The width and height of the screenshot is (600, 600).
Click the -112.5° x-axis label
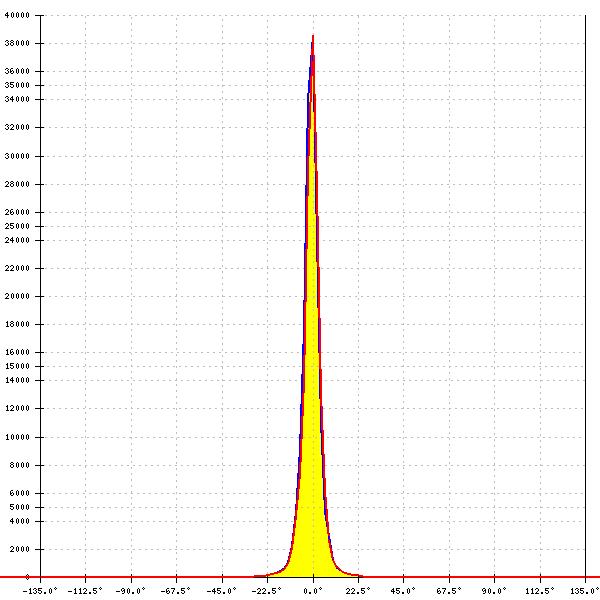click(85, 591)
